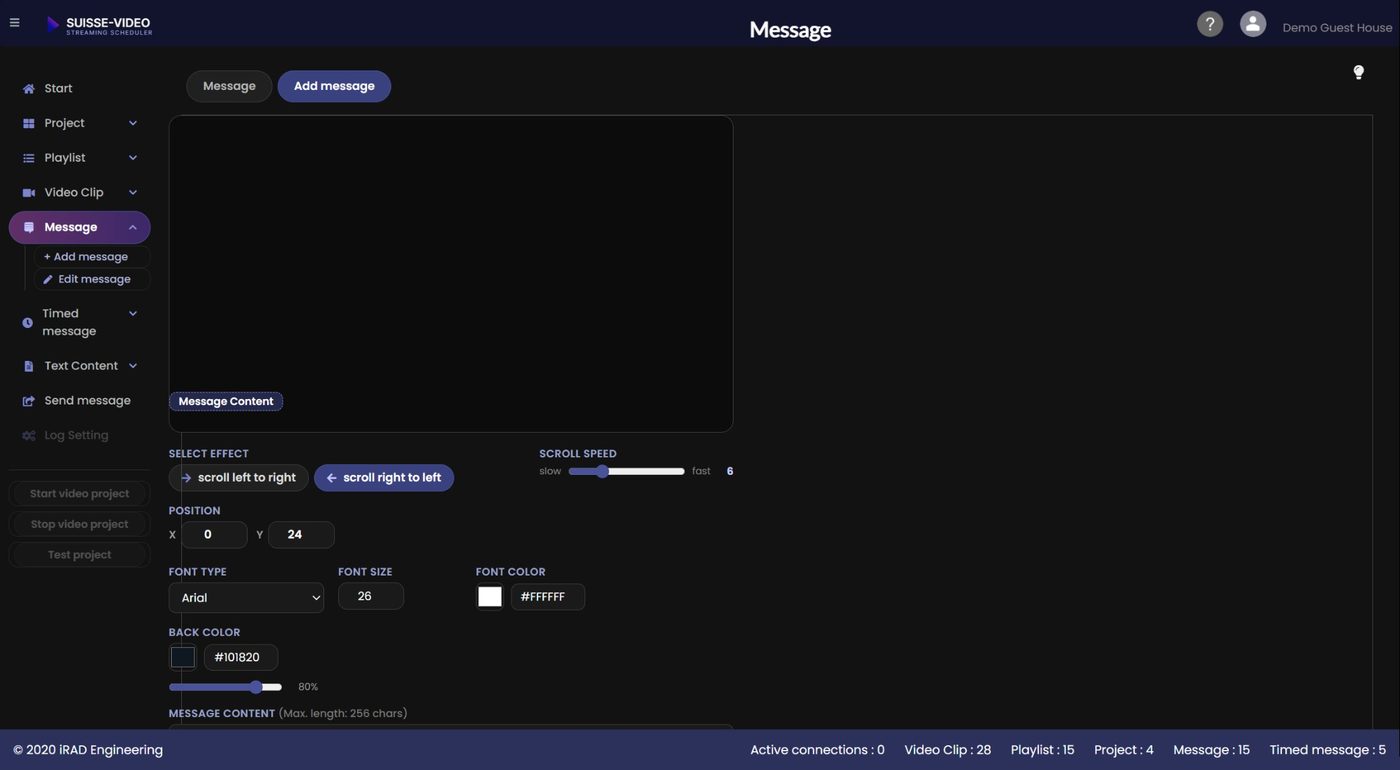The height and width of the screenshot is (770, 1400).
Task: Click the Send message share icon
Action: pyautogui.click(x=28, y=401)
